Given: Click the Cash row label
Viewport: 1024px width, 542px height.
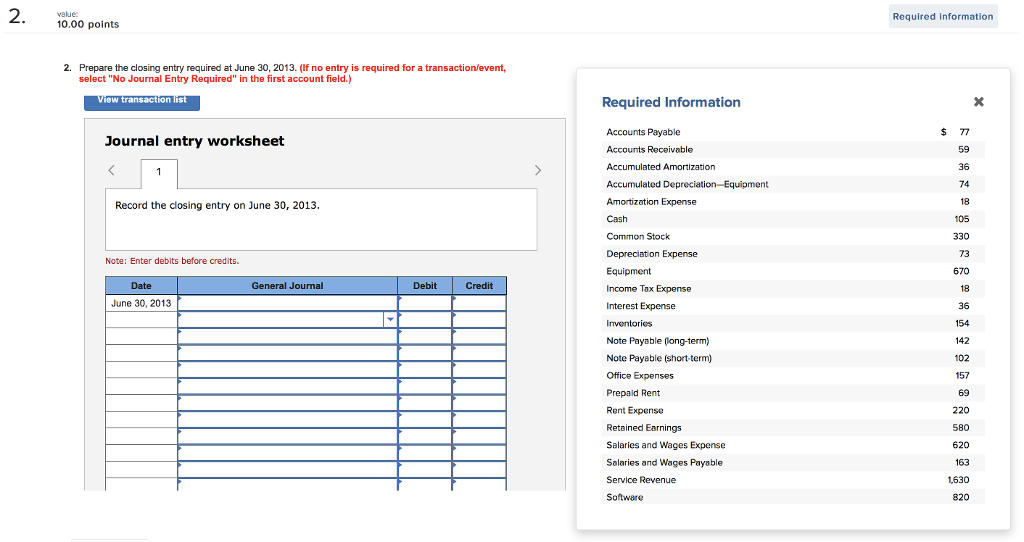Looking at the screenshot, I should pyautogui.click(x=617, y=219).
